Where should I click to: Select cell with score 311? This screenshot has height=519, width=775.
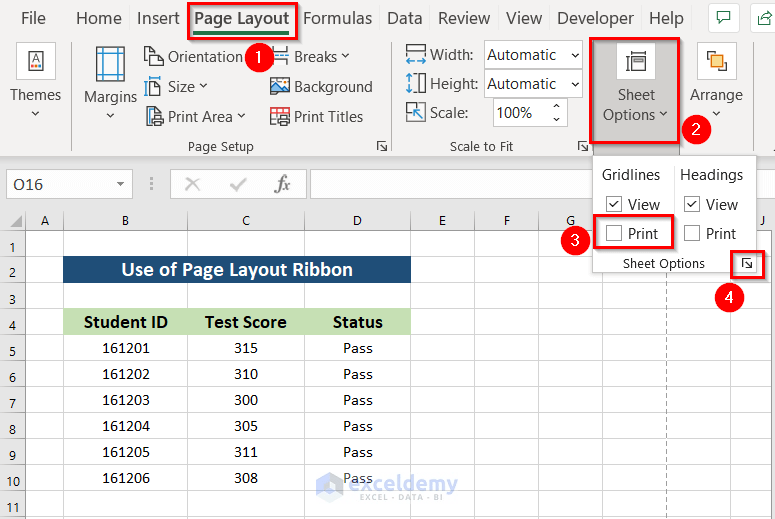pos(246,452)
